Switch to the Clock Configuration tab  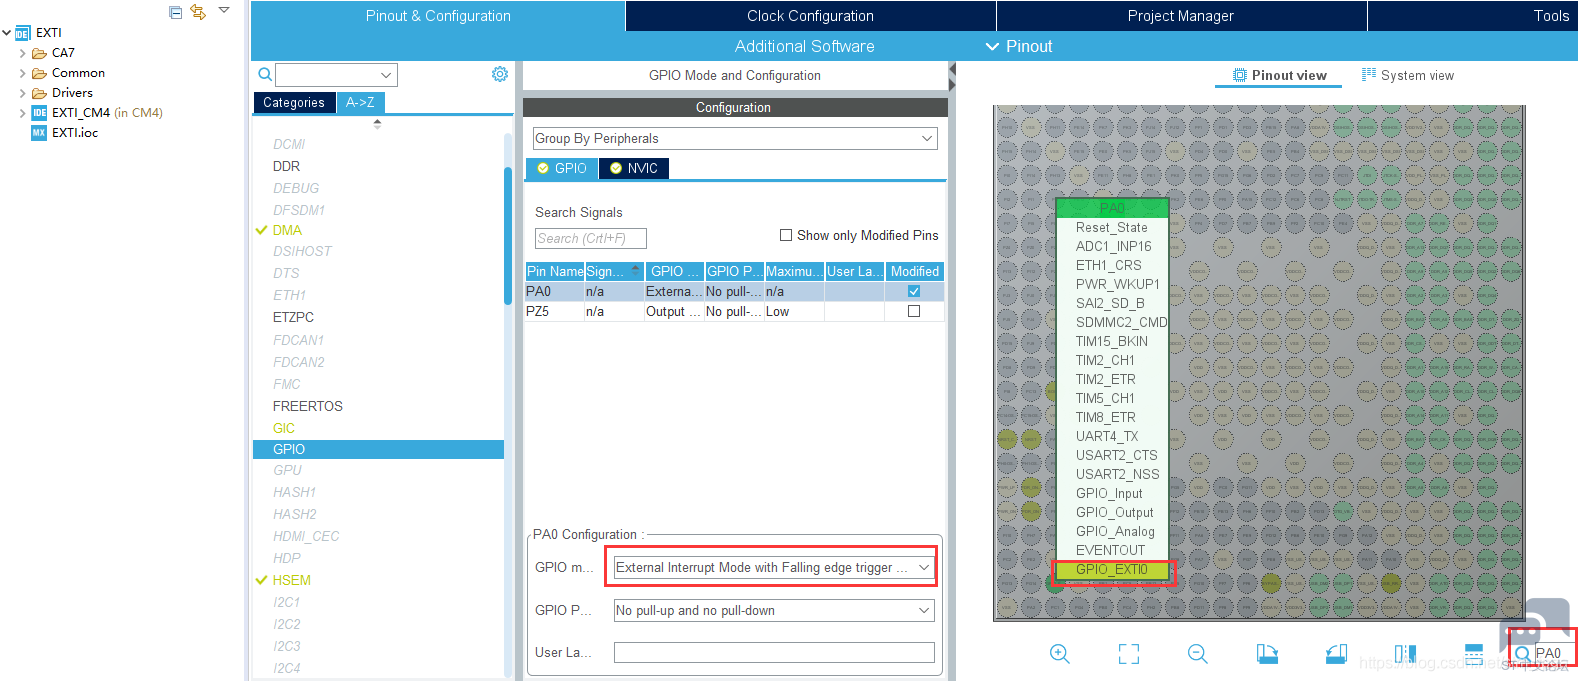tap(810, 16)
